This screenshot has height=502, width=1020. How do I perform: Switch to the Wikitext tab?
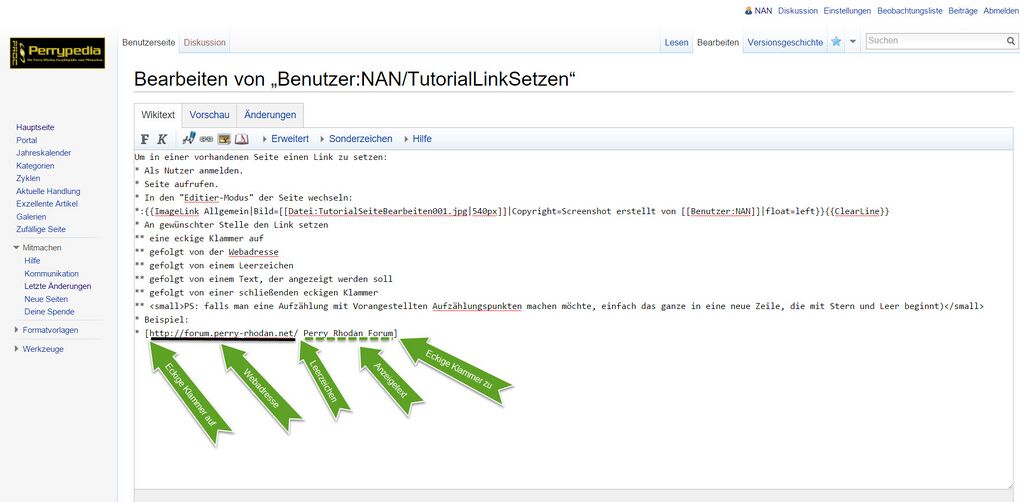point(158,115)
